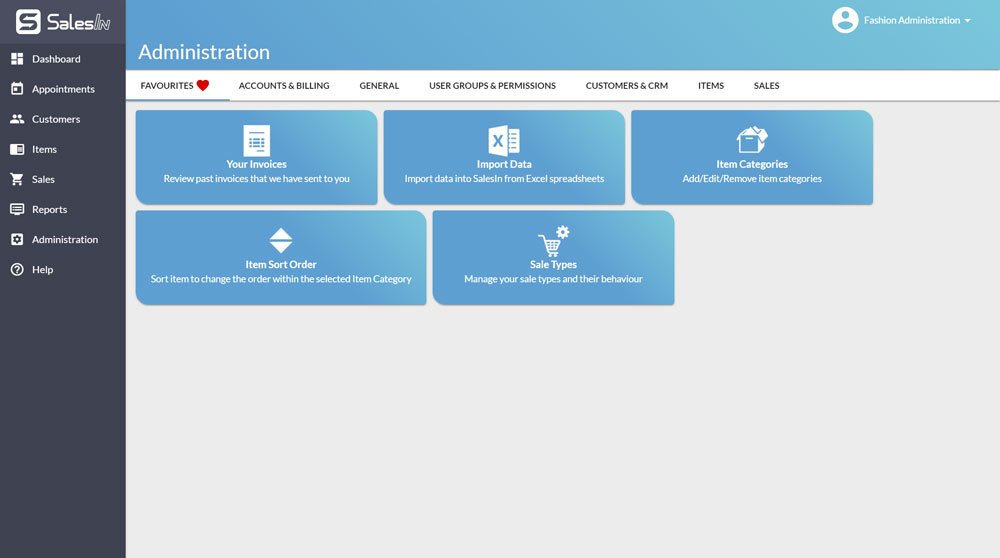Open Help from the sidebar

pyautogui.click(x=62, y=269)
